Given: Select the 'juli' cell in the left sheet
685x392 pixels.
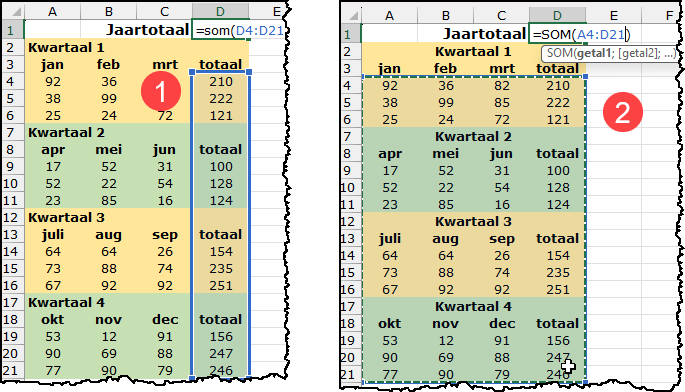Looking at the screenshot, I should (x=52, y=234).
